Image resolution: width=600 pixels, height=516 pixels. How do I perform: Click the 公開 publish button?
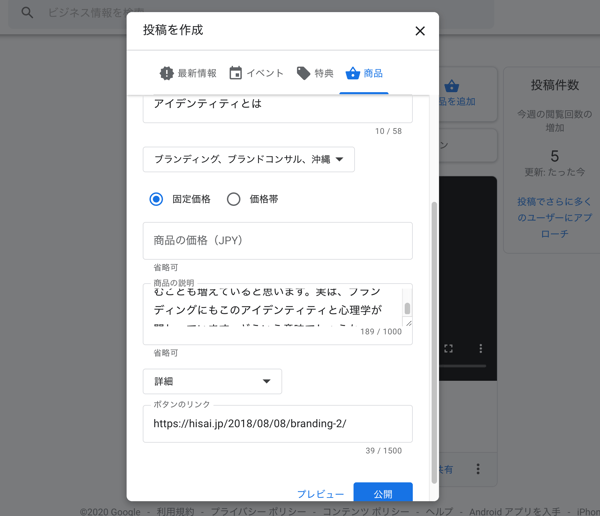coord(383,493)
